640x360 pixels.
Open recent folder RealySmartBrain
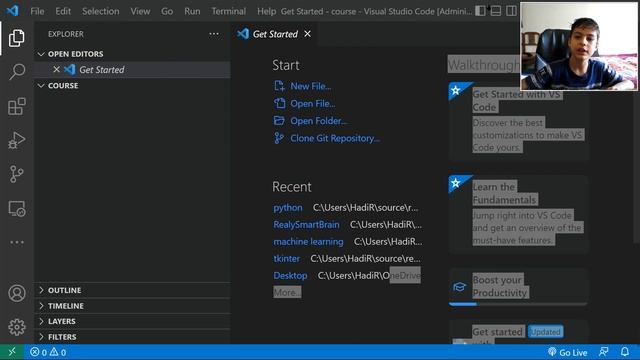click(x=306, y=224)
